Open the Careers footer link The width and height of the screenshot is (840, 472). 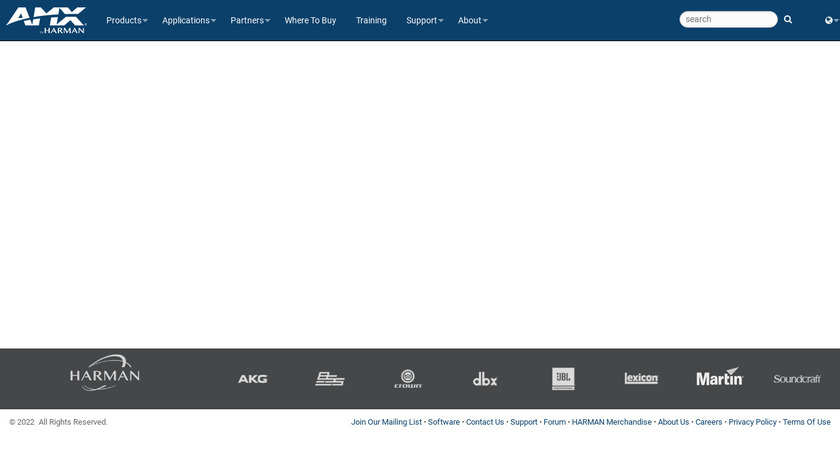[709, 422]
